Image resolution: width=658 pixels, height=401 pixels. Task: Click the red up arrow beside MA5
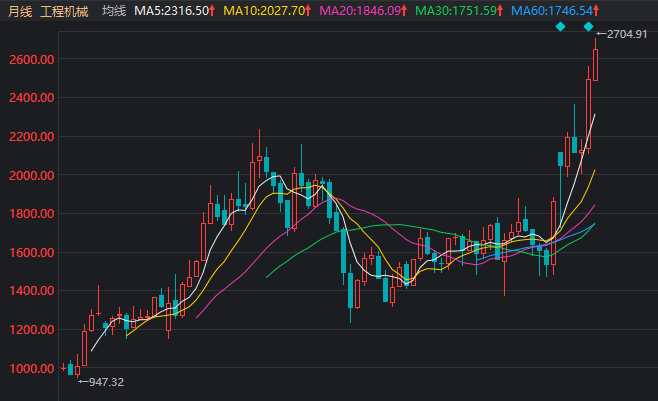pos(212,10)
